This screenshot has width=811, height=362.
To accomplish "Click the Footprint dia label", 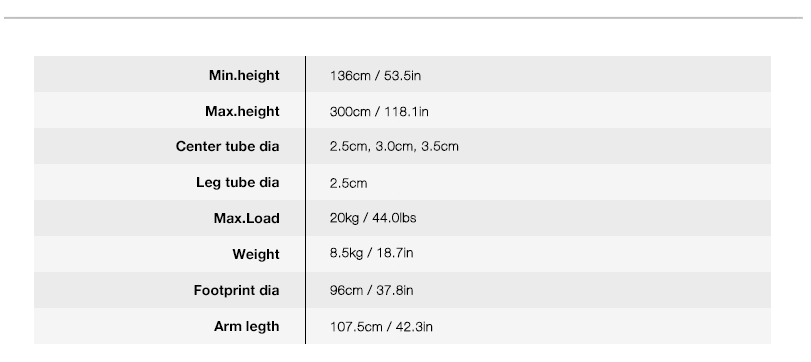I will click(236, 291).
